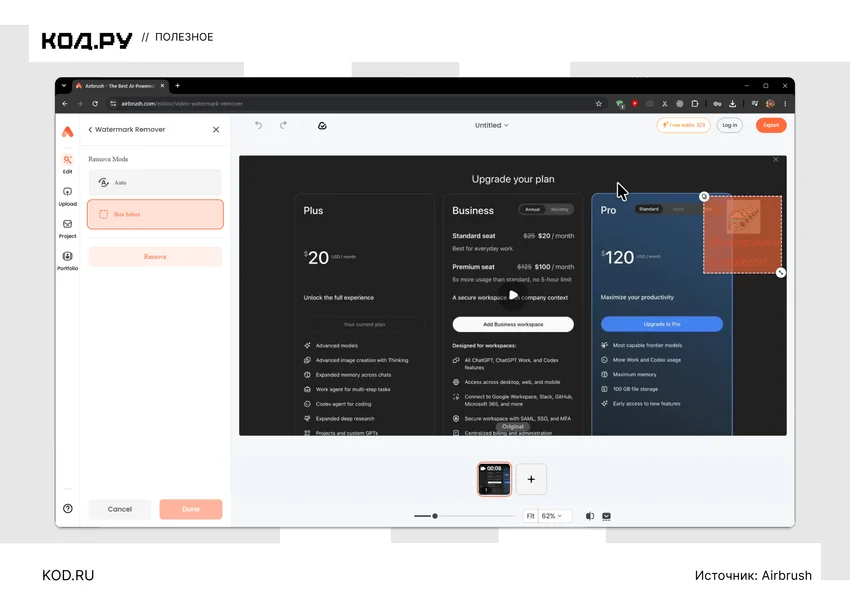Image resolution: width=850 pixels, height=605 pixels.
Task: Redo the last edit
Action: (284, 125)
